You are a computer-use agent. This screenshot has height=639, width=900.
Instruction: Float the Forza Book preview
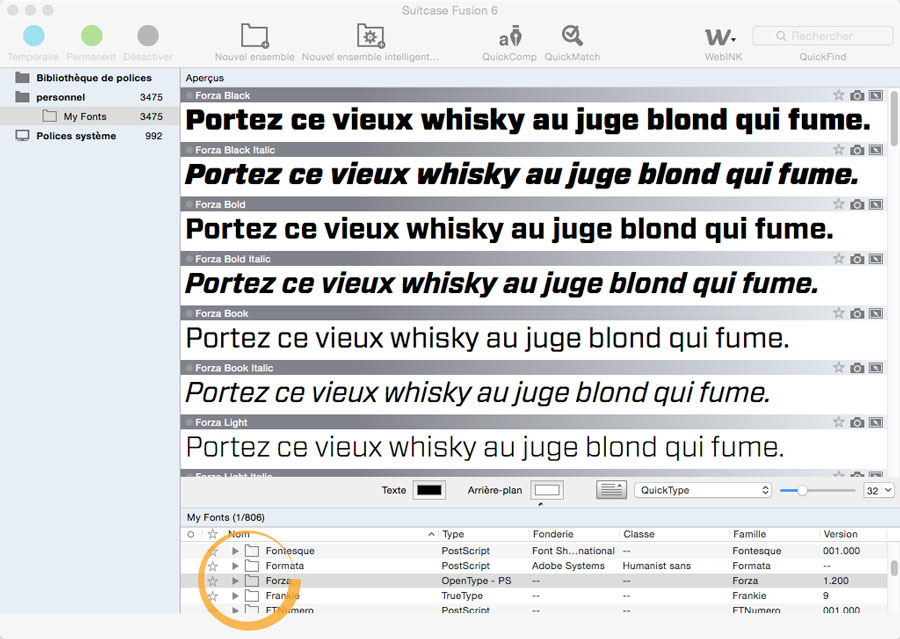876,313
